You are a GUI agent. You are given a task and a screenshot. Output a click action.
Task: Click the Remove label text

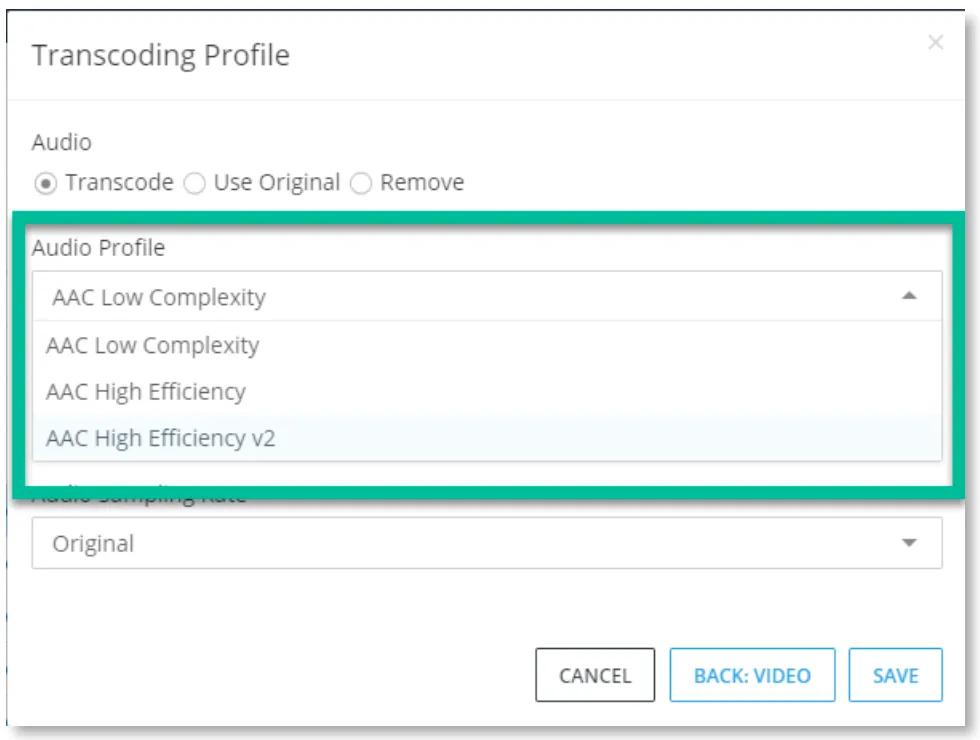pos(422,182)
